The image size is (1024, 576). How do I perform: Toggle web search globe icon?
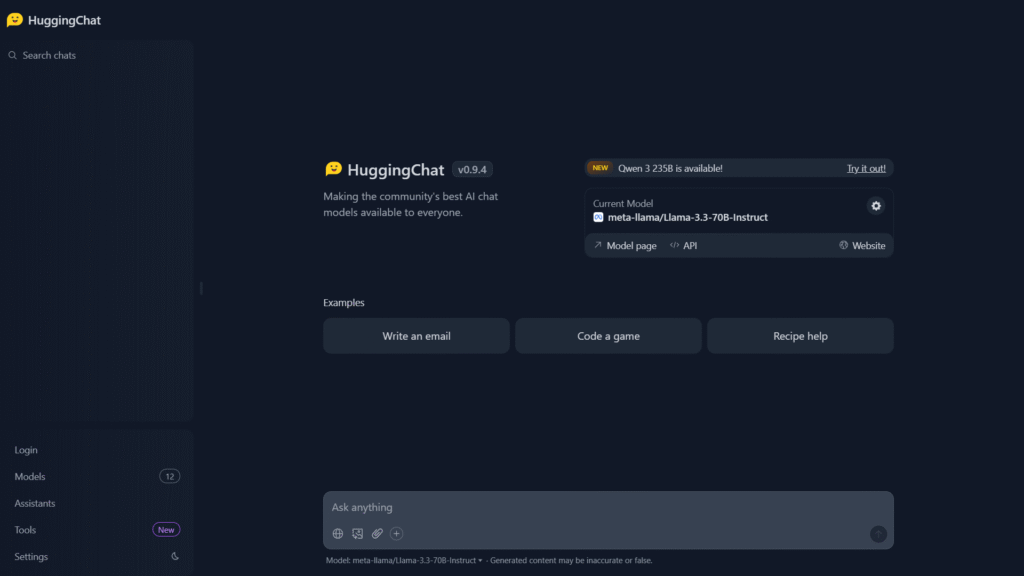coord(338,534)
